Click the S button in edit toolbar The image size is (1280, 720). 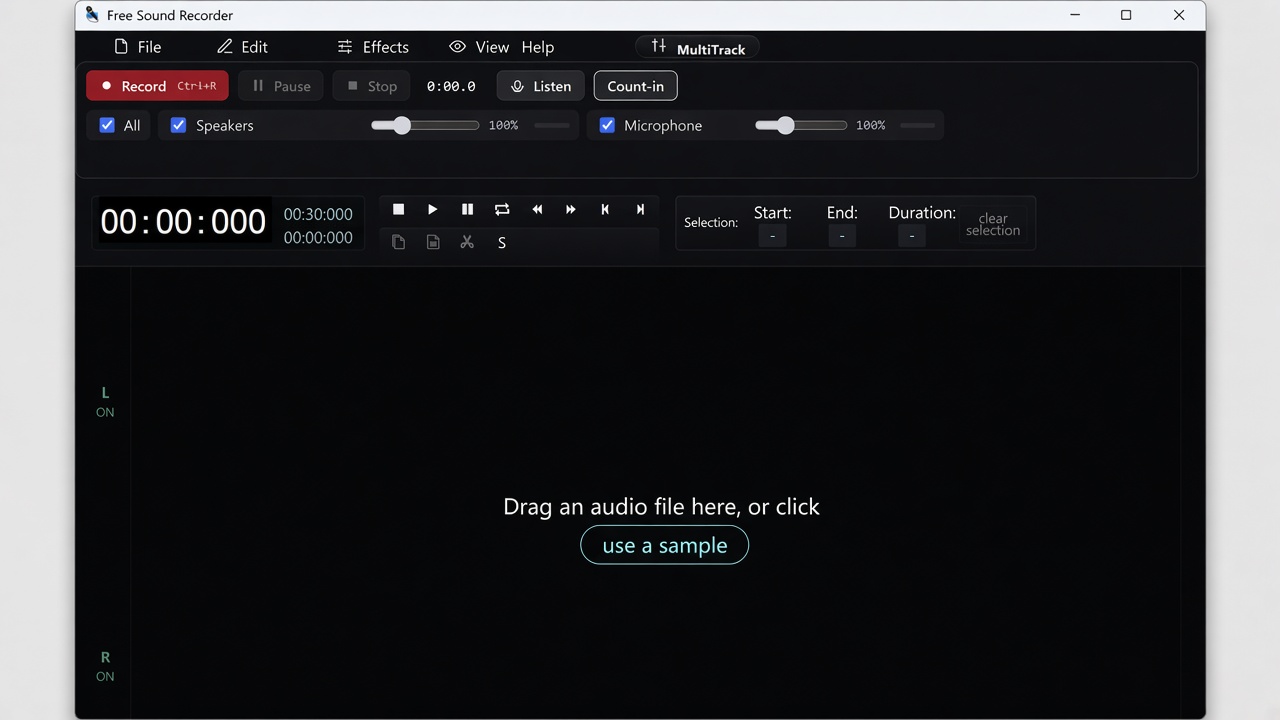pyautogui.click(x=502, y=243)
